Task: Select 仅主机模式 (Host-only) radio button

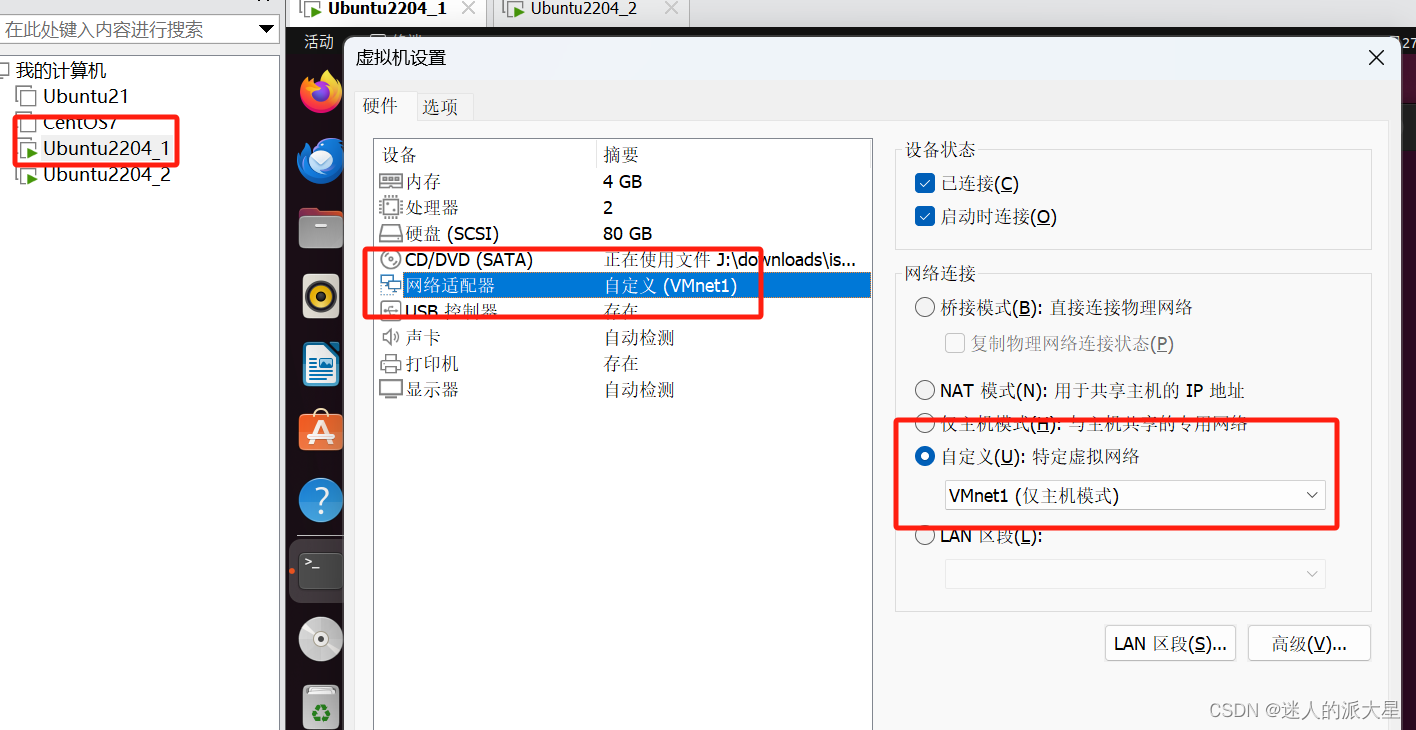Action: (925, 423)
